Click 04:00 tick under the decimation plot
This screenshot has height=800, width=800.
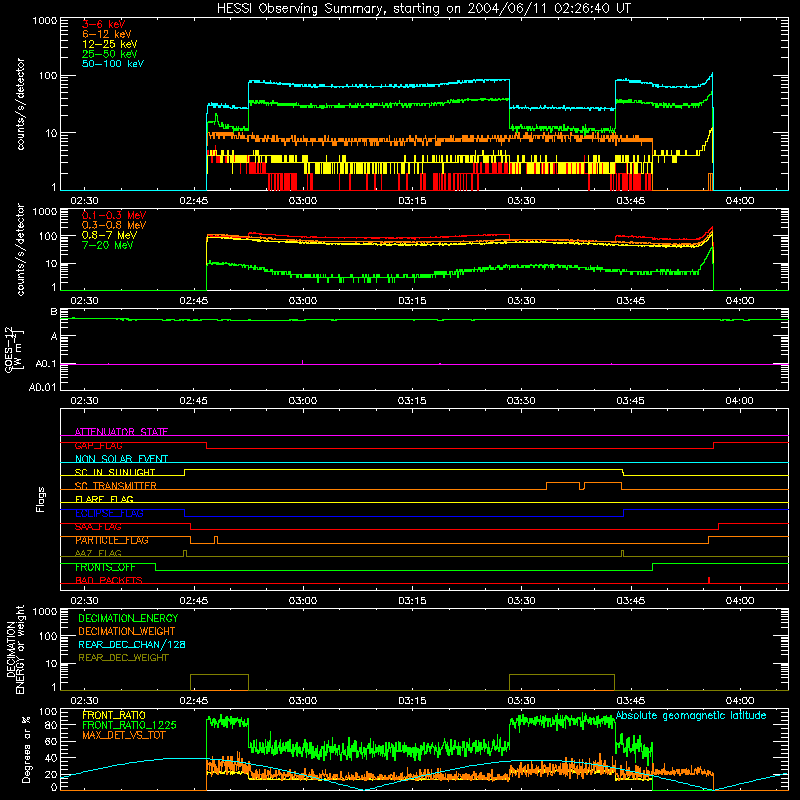click(x=740, y=701)
